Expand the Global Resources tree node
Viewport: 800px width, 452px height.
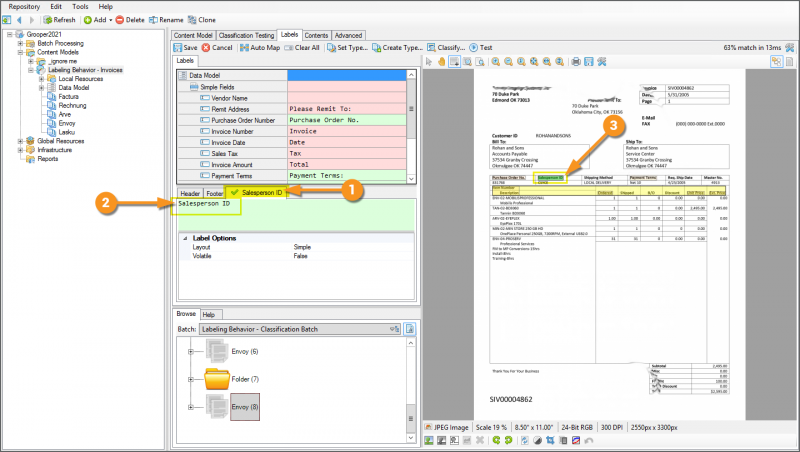(18, 141)
